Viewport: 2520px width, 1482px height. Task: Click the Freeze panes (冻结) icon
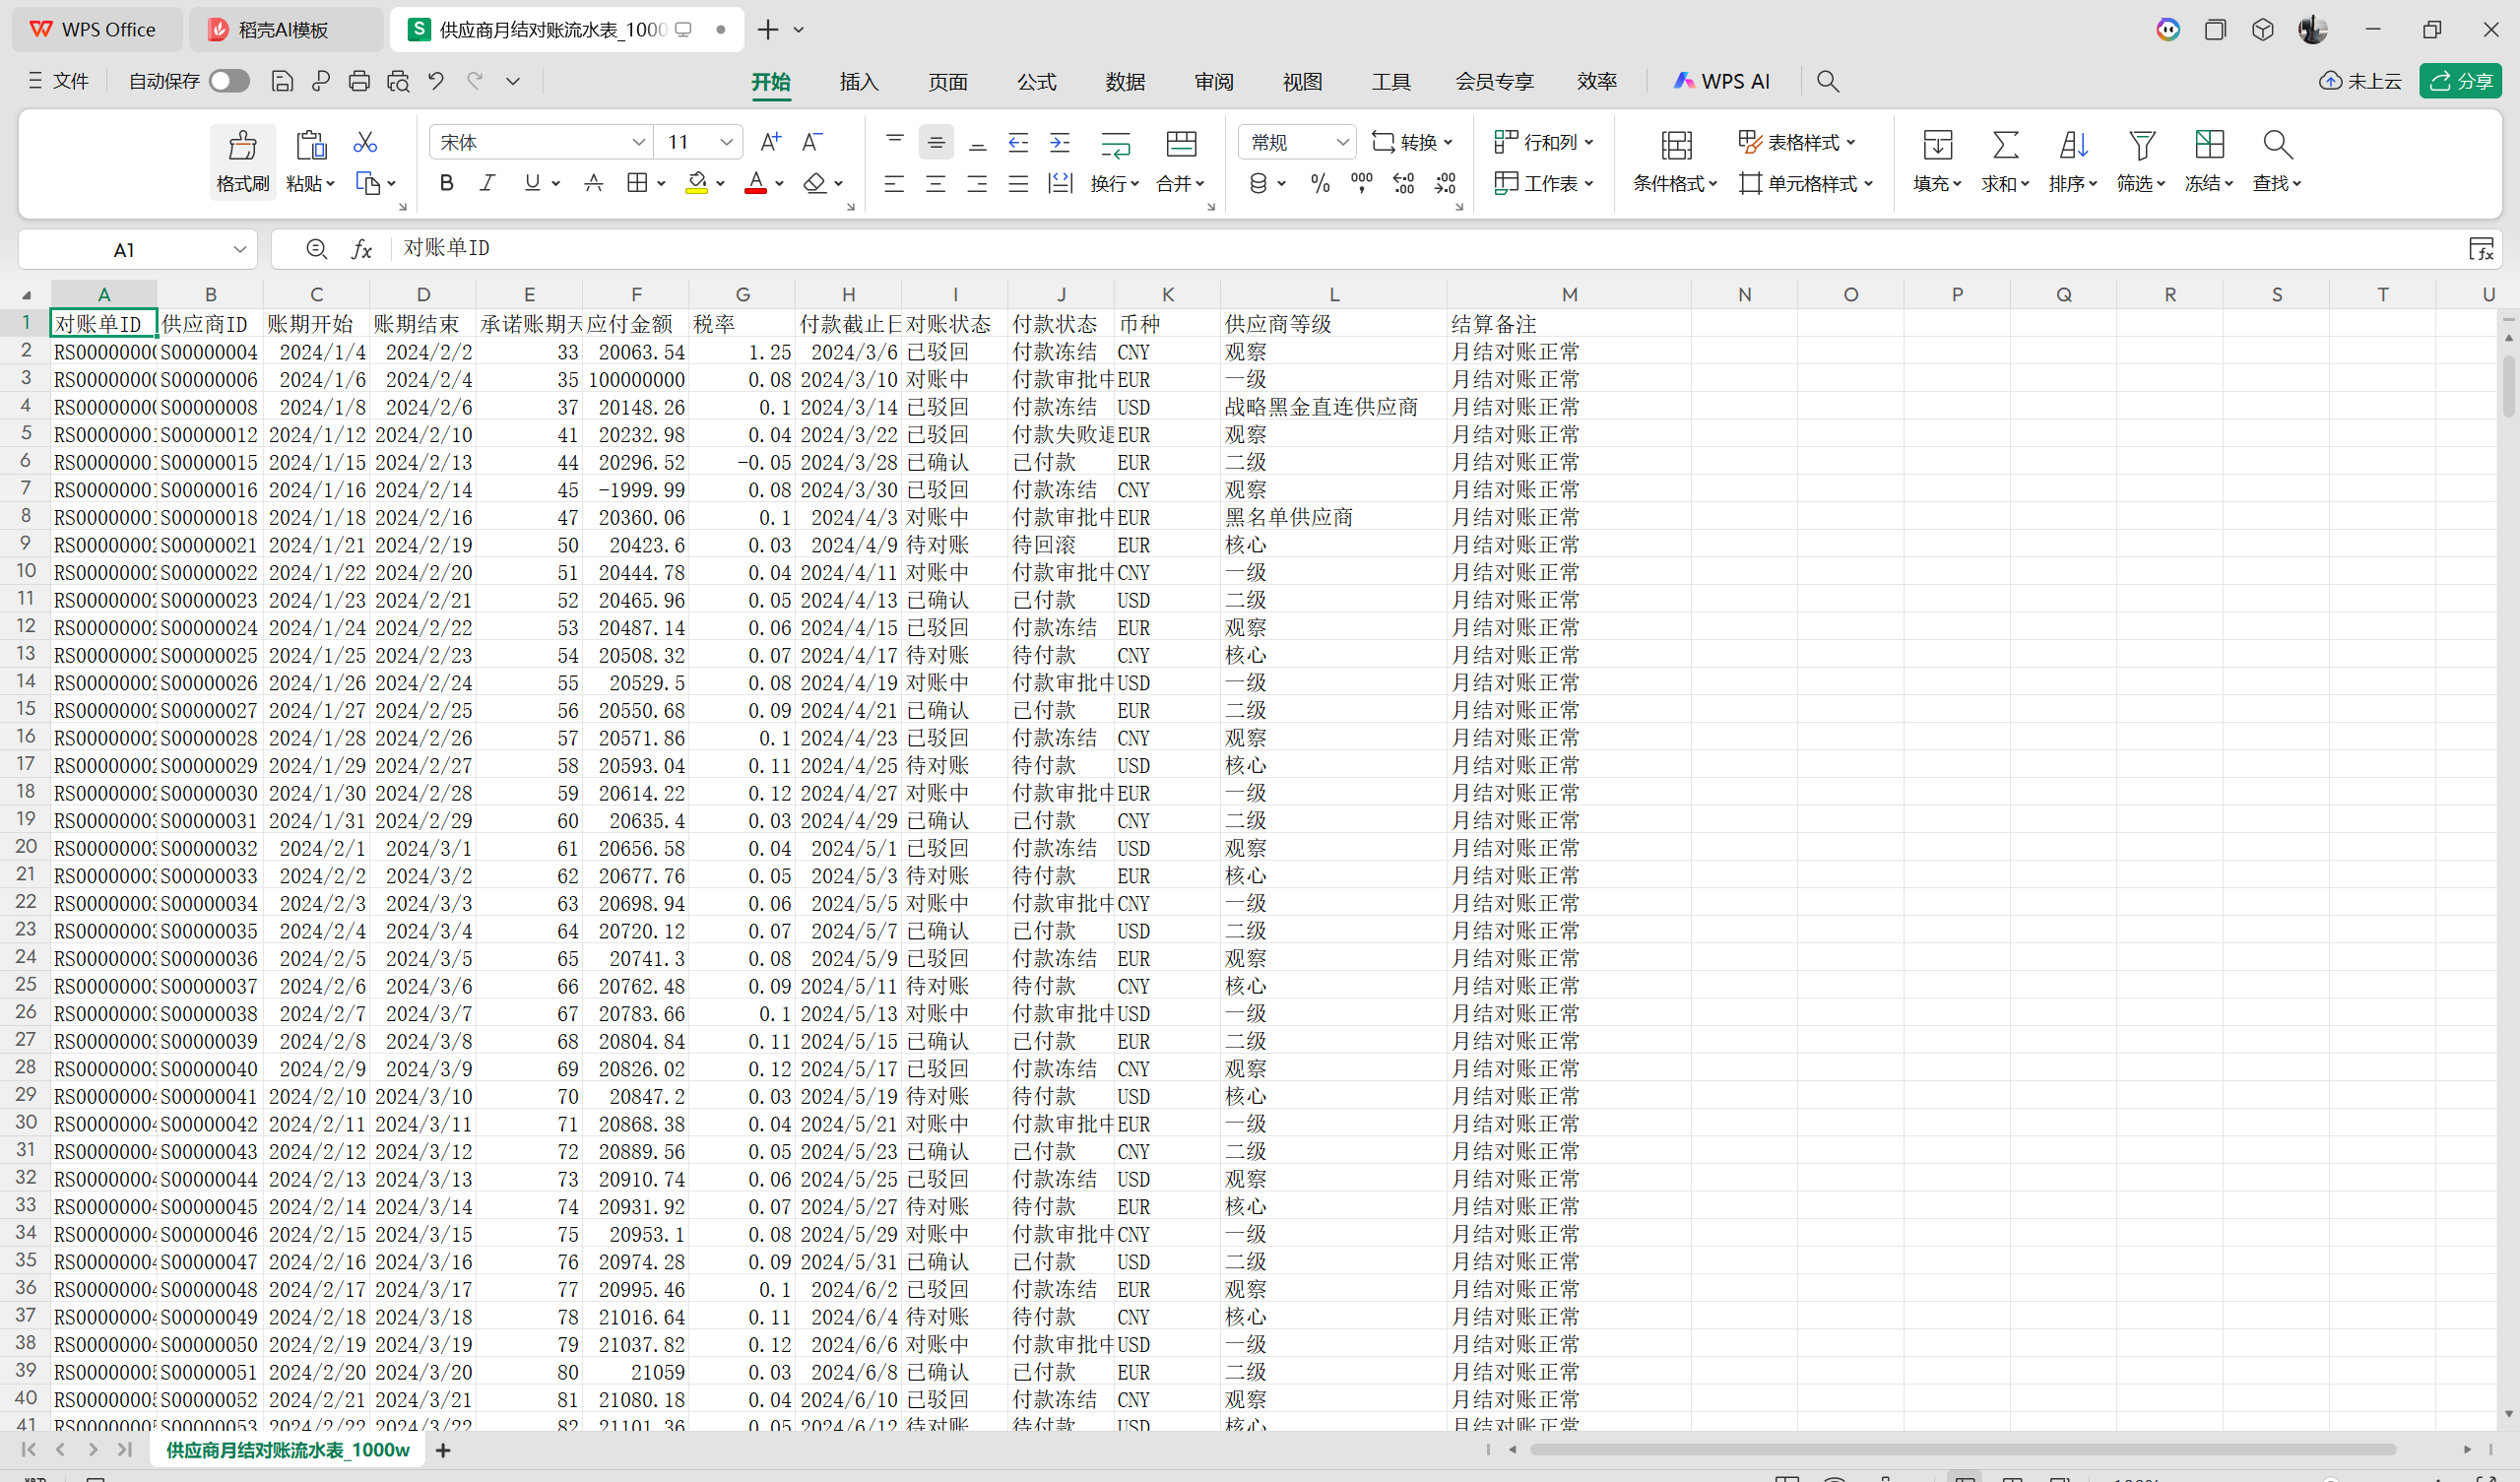pos(2208,146)
